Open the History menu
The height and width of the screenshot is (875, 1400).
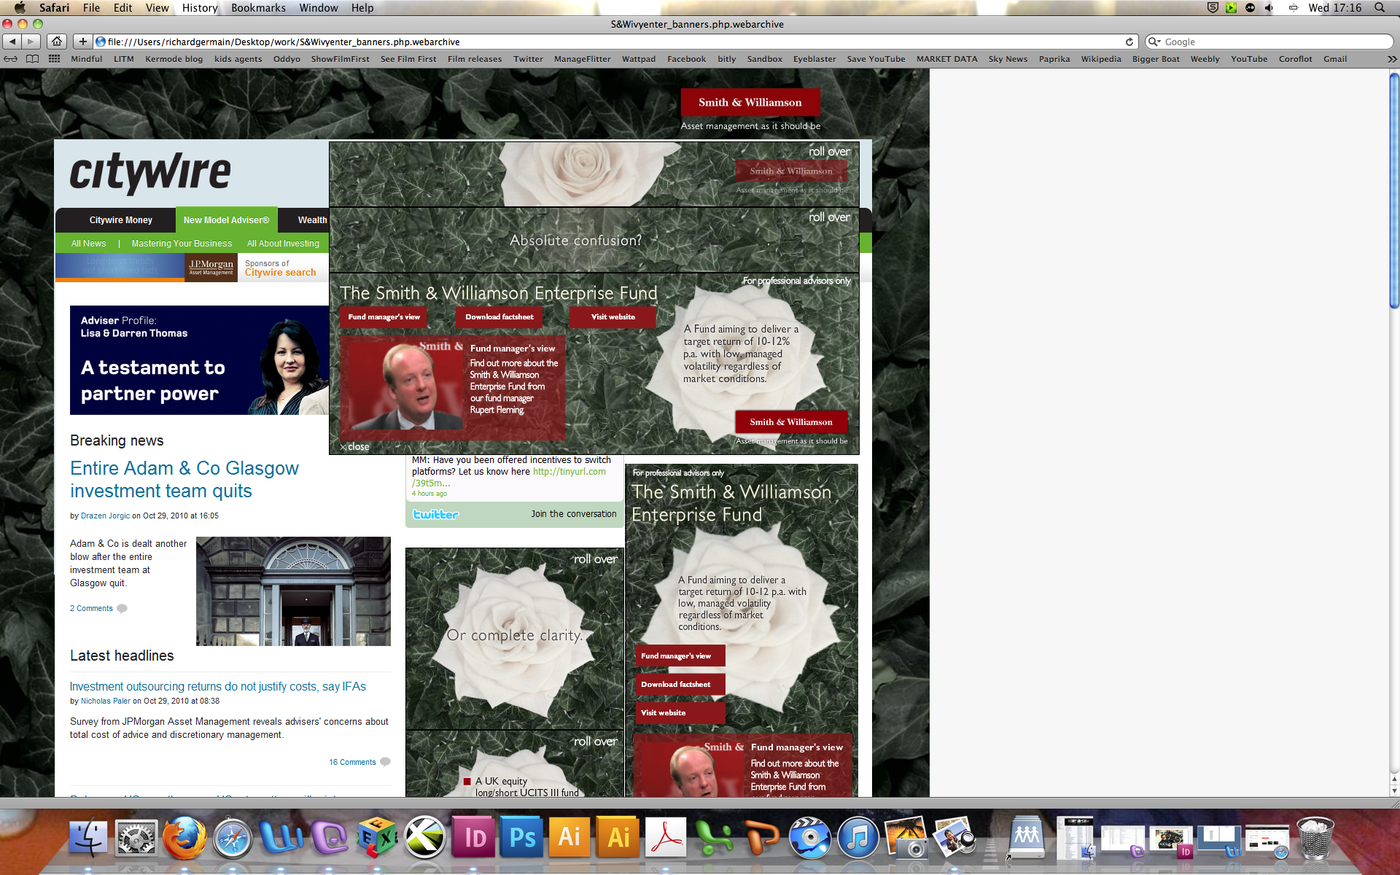point(200,7)
